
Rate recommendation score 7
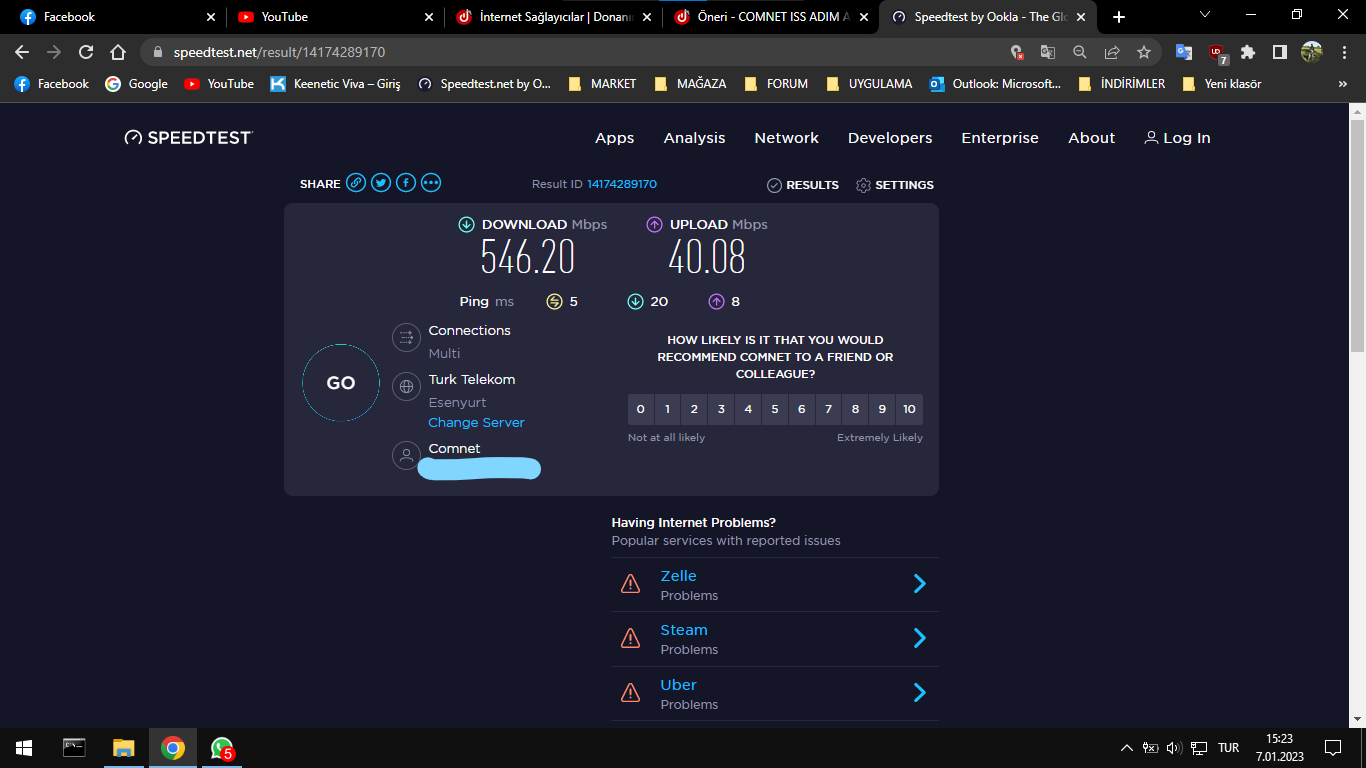pyautogui.click(x=828, y=409)
